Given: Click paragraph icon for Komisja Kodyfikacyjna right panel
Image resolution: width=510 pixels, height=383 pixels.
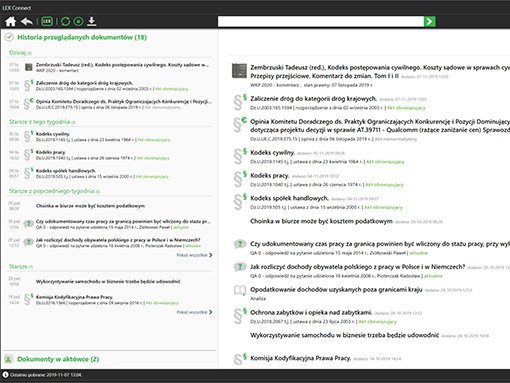Looking at the screenshot, I should tap(239, 359).
